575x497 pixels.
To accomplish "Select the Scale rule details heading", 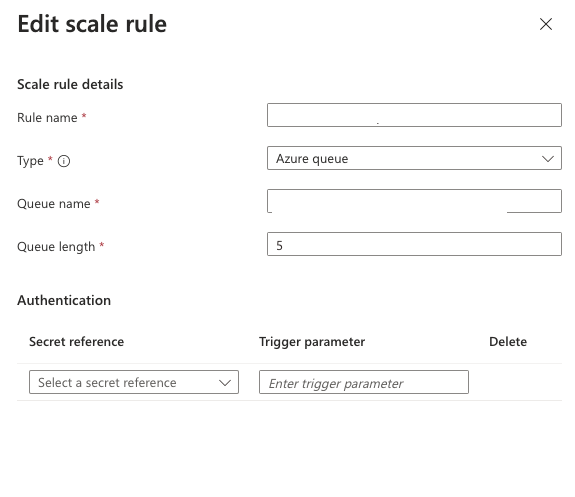I will [70, 84].
